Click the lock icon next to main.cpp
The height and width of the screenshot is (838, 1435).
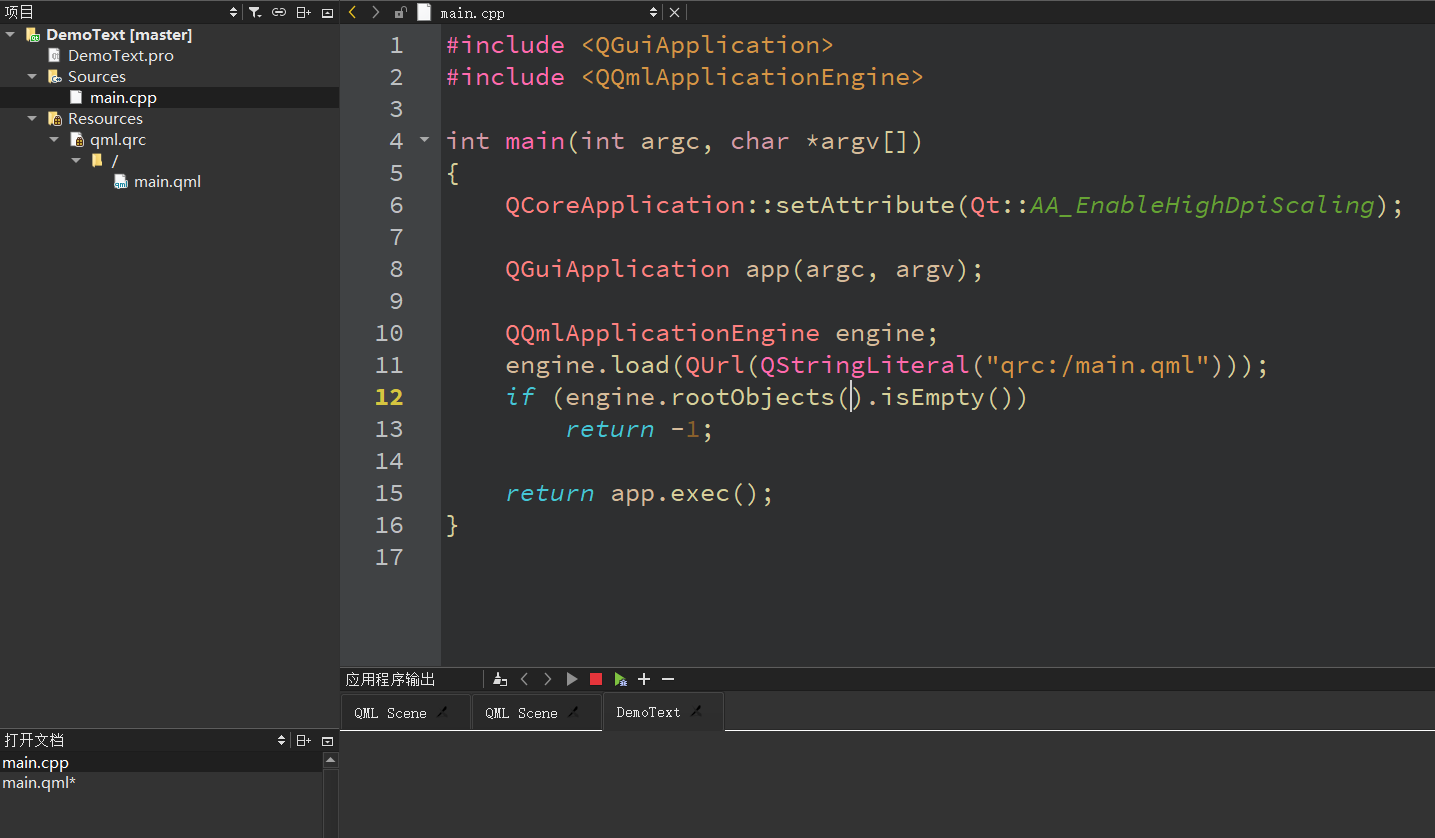400,12
